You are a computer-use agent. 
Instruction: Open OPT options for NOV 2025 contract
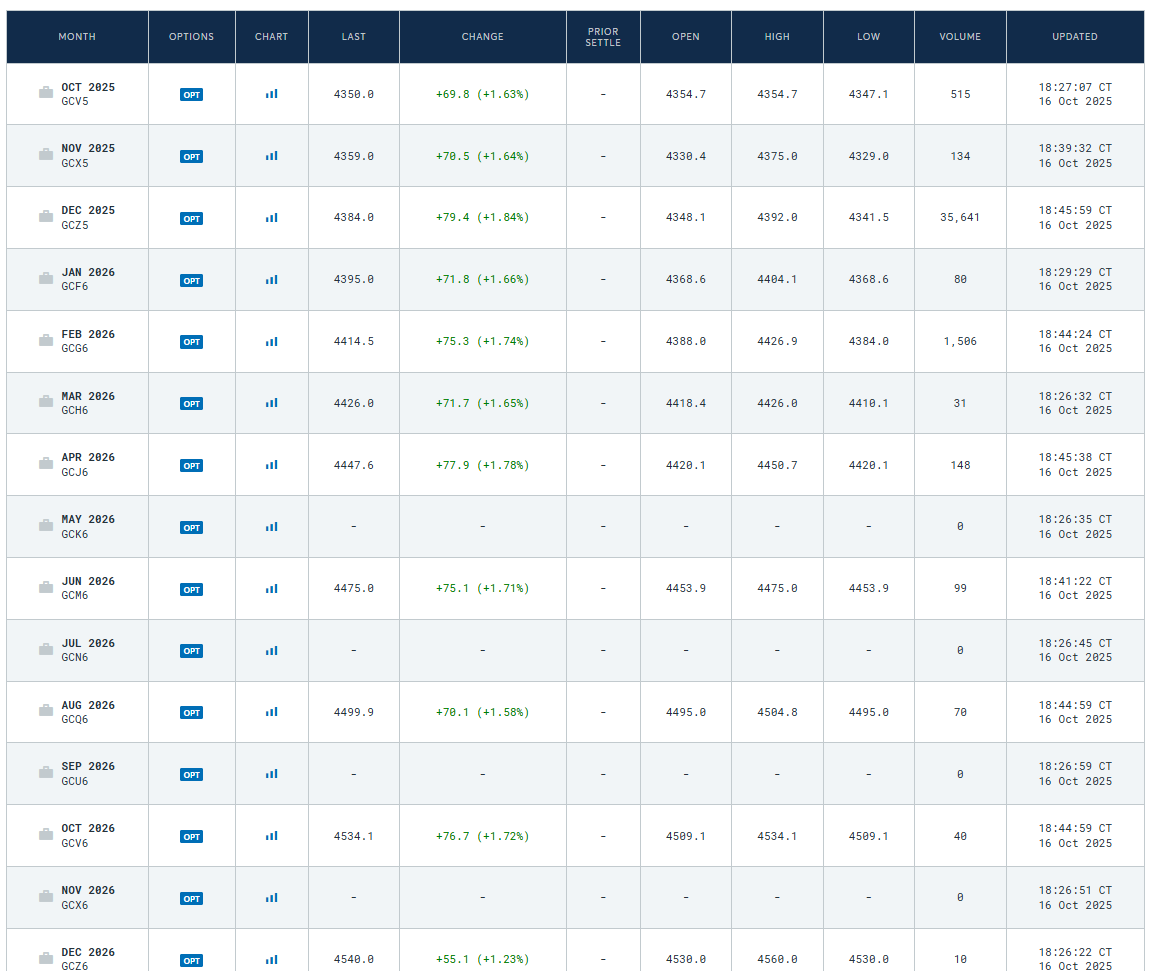(192, 157)
